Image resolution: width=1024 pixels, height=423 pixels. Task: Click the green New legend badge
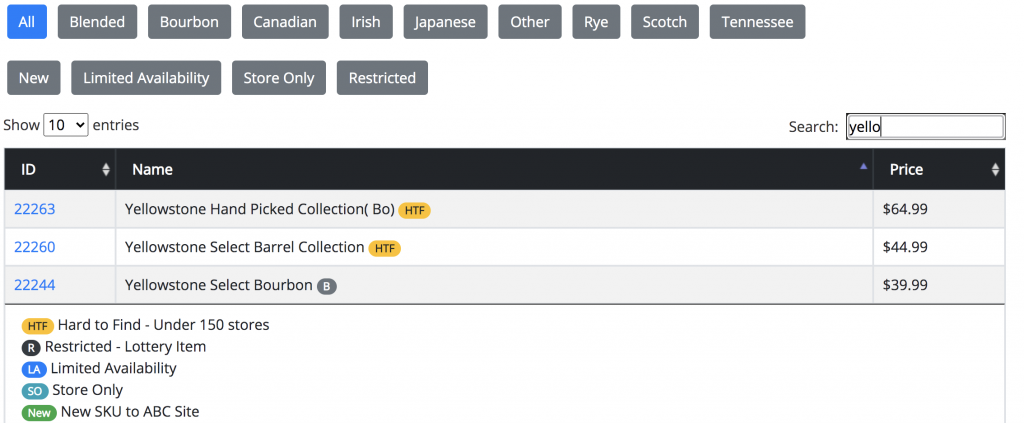(39, 412)
